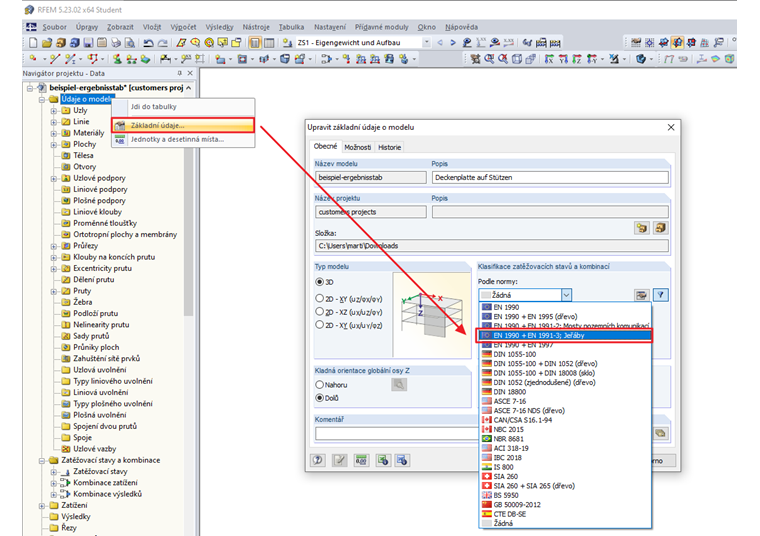Open the ZS1 load case dropdown
760x536 pixels.
point(427,43)
